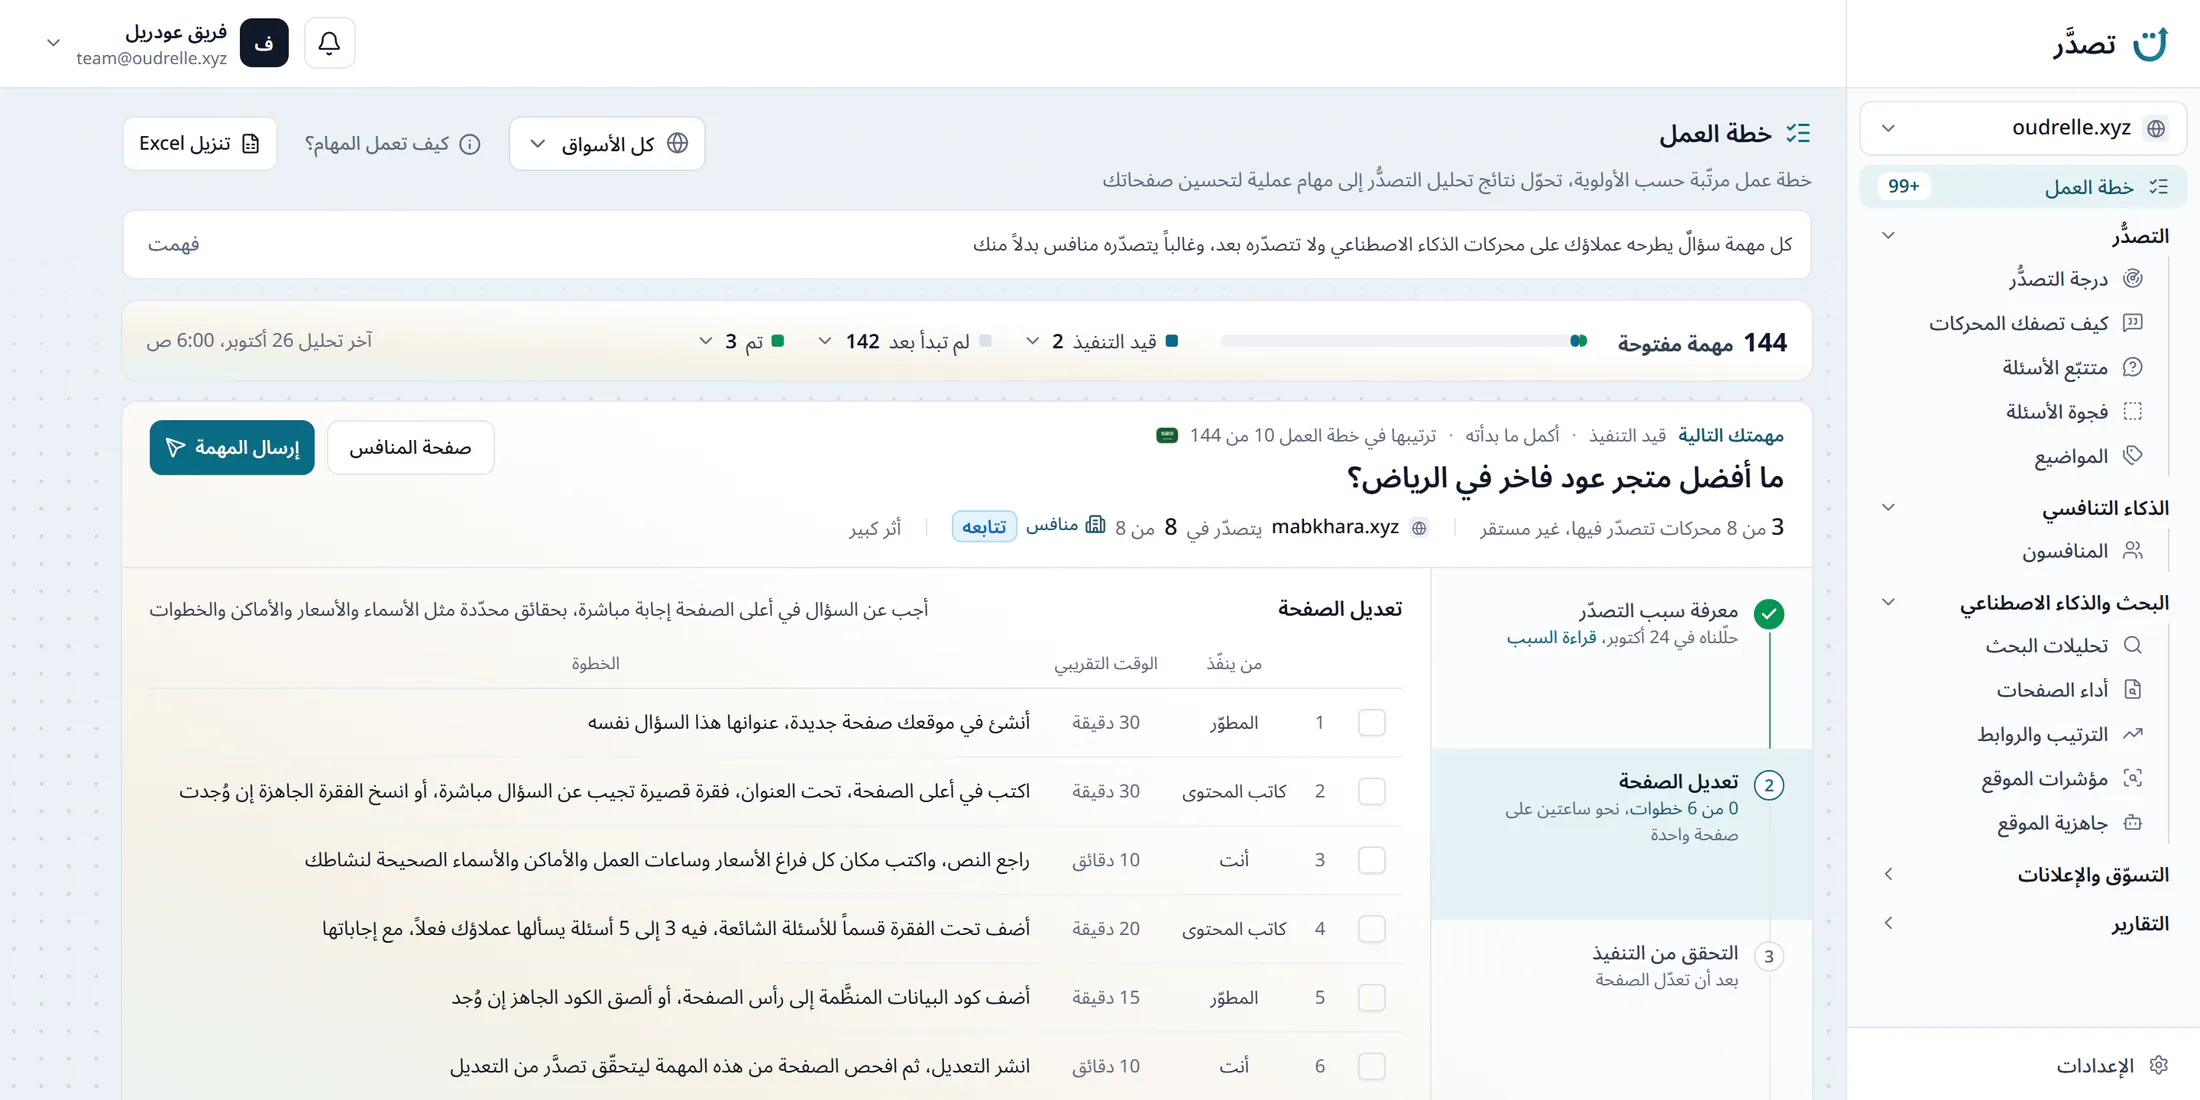Click the user avatar ف
The image size is (2200, 1100).
point(264,43)
